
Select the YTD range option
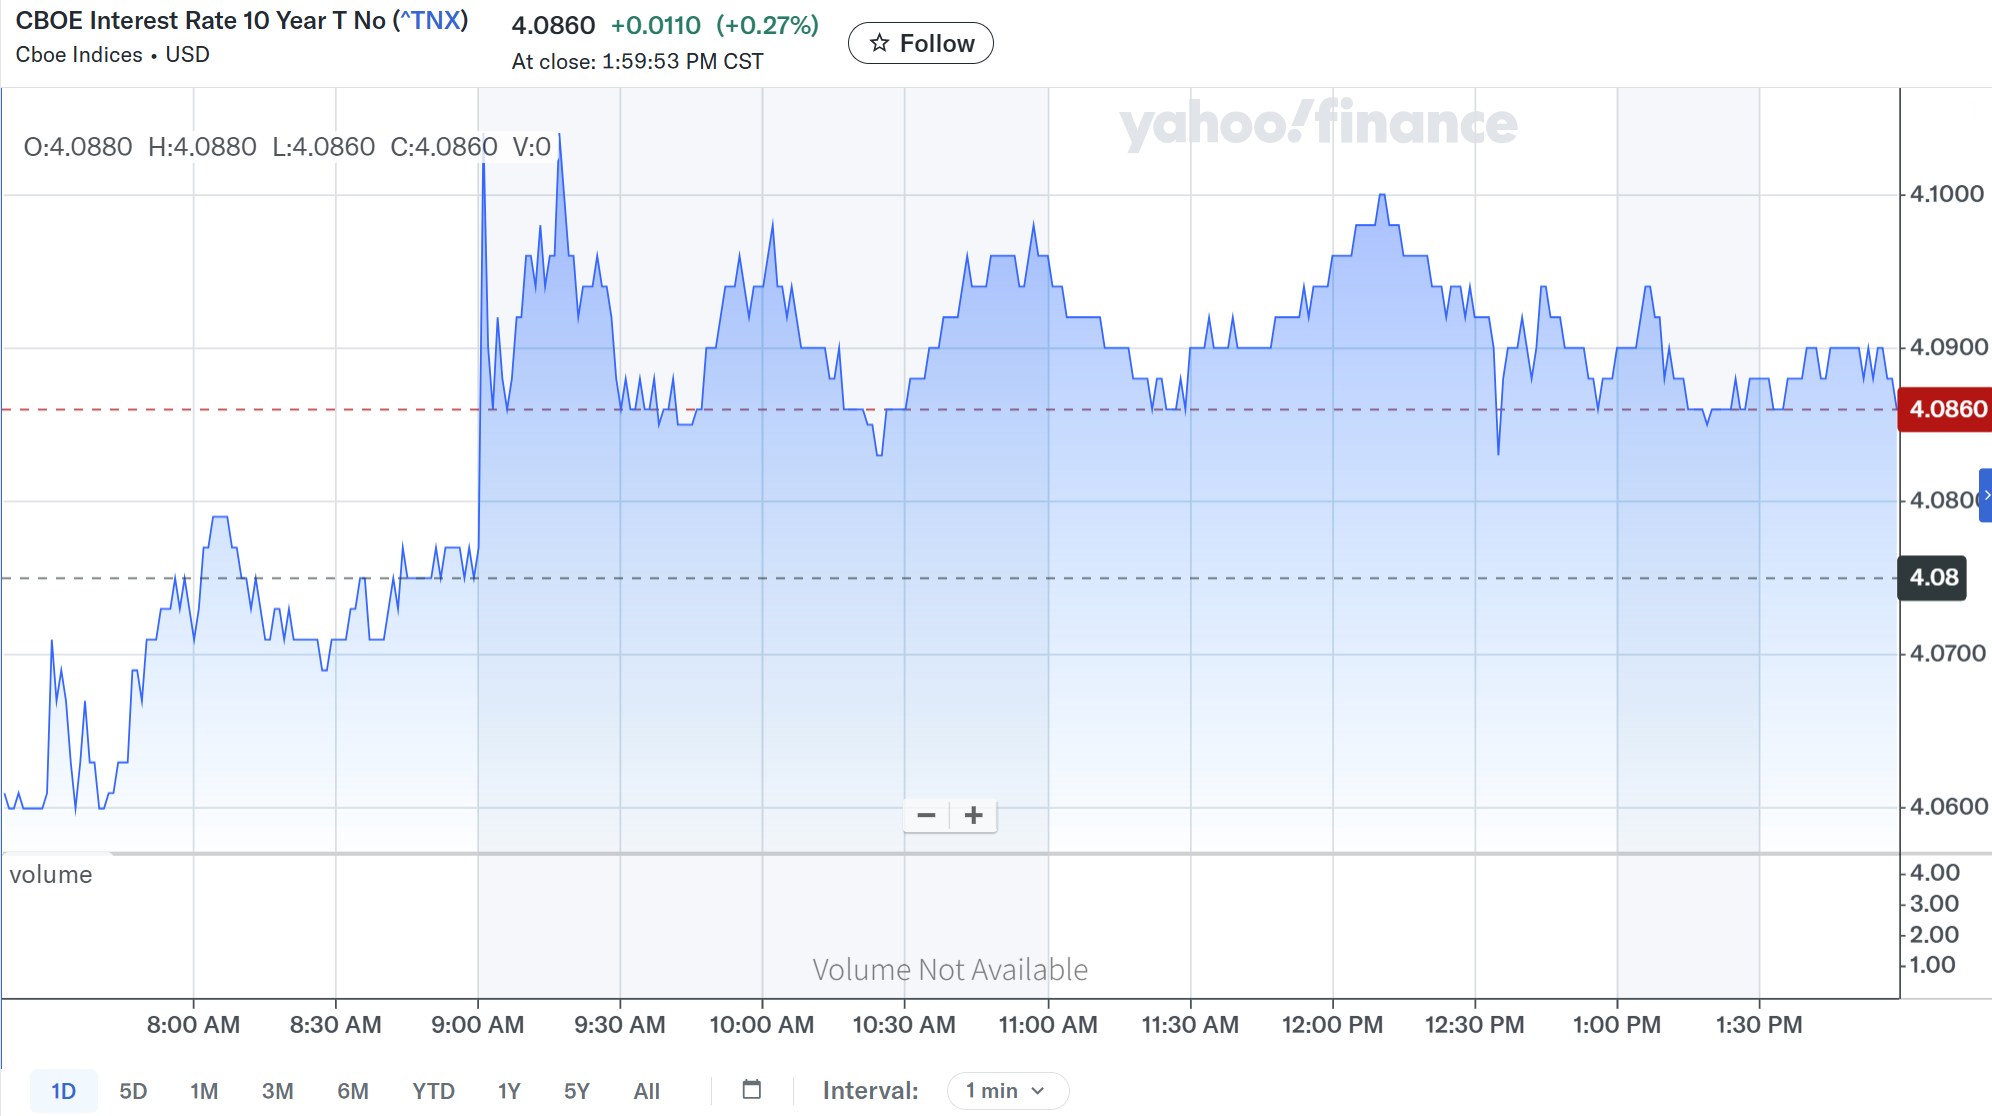[433, 1090]
